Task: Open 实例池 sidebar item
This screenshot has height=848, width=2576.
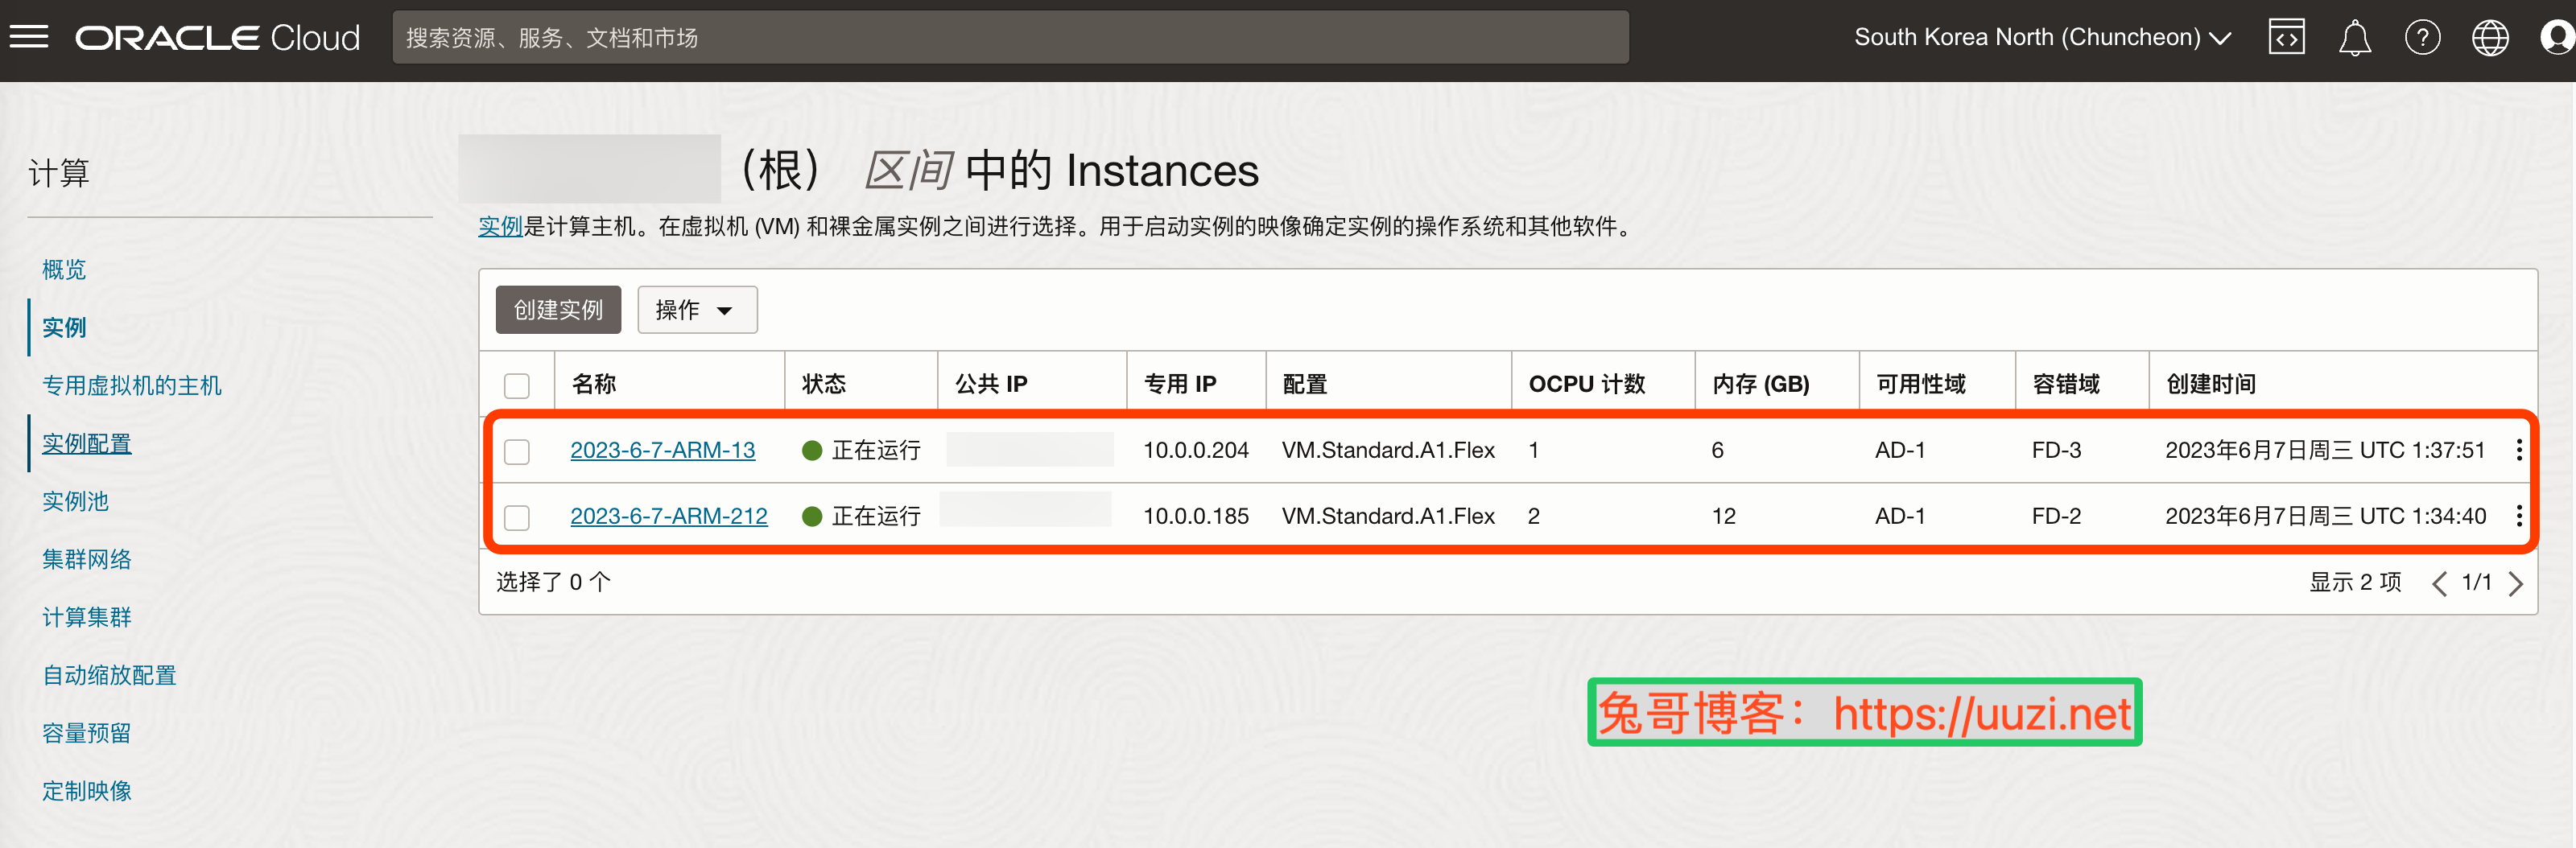Action: point(75,502)
